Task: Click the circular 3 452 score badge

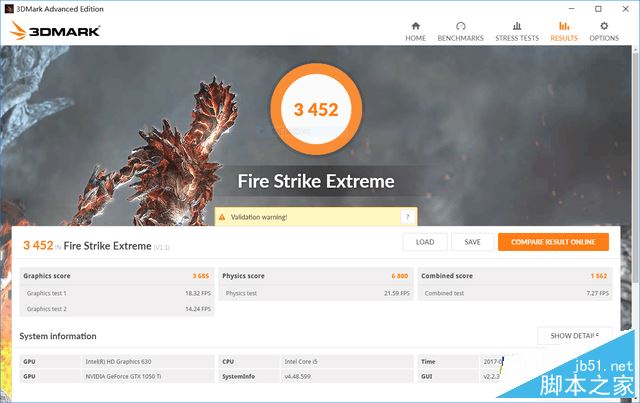Action: tap(316, 109)
